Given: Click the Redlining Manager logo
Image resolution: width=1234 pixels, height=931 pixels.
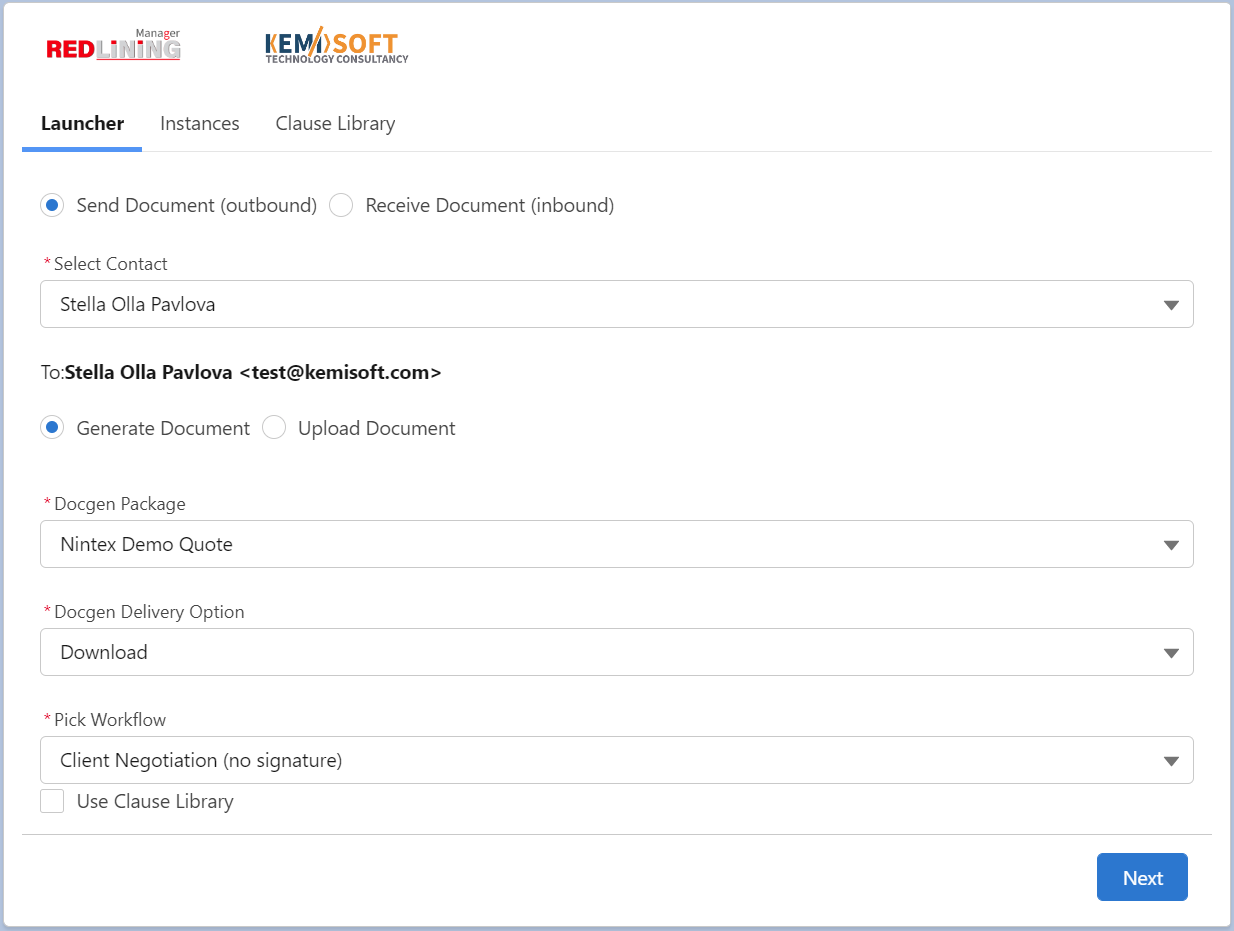Looking at the screenshot, I should pyautogui.click(x=113, y=46).
